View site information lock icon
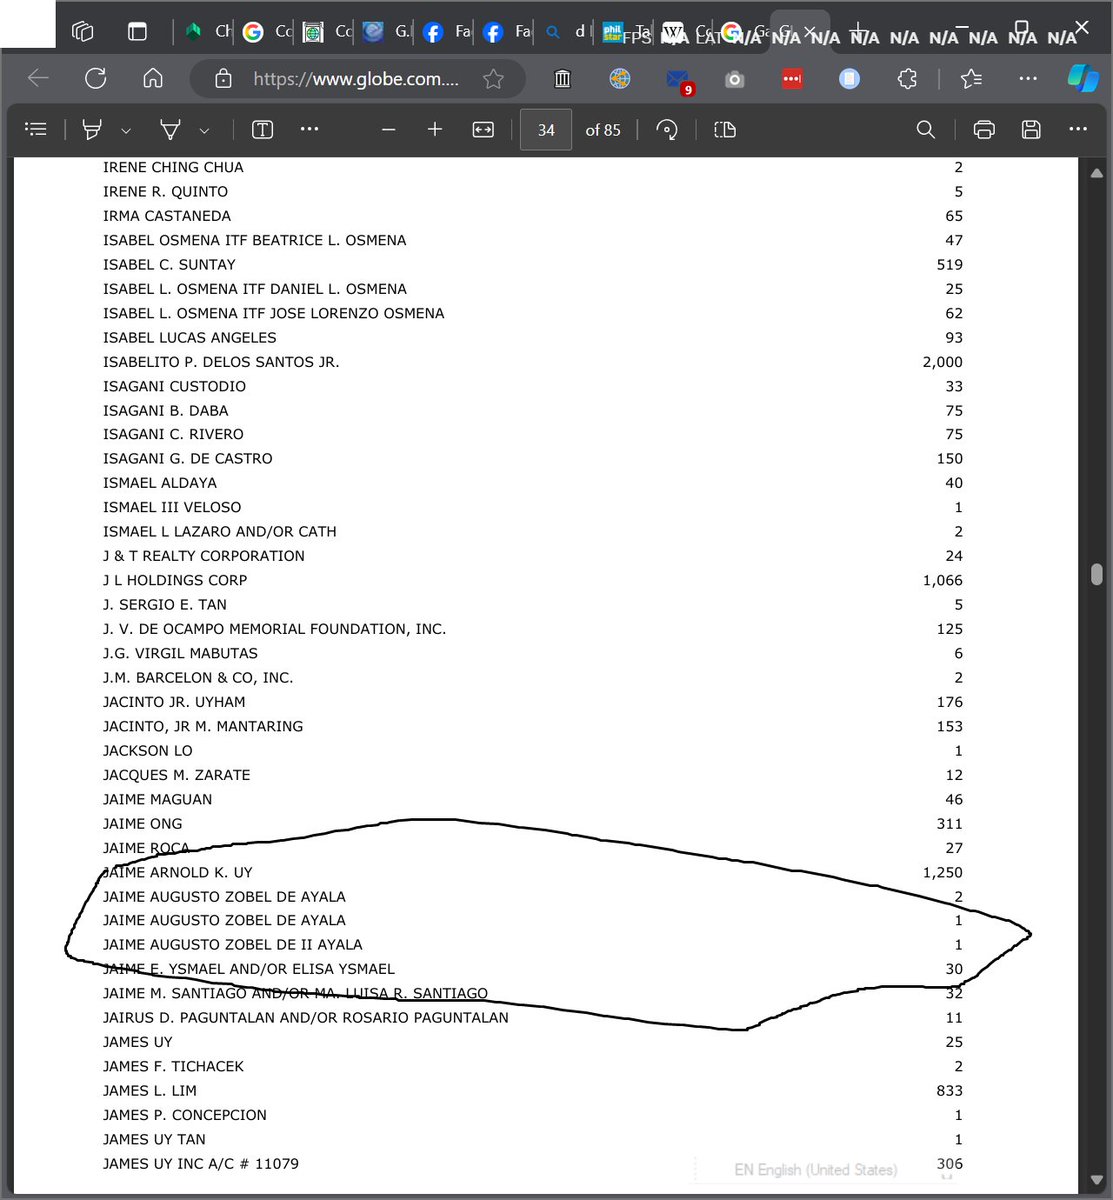Viewport: 1113px width, 1200px height. 224,78
